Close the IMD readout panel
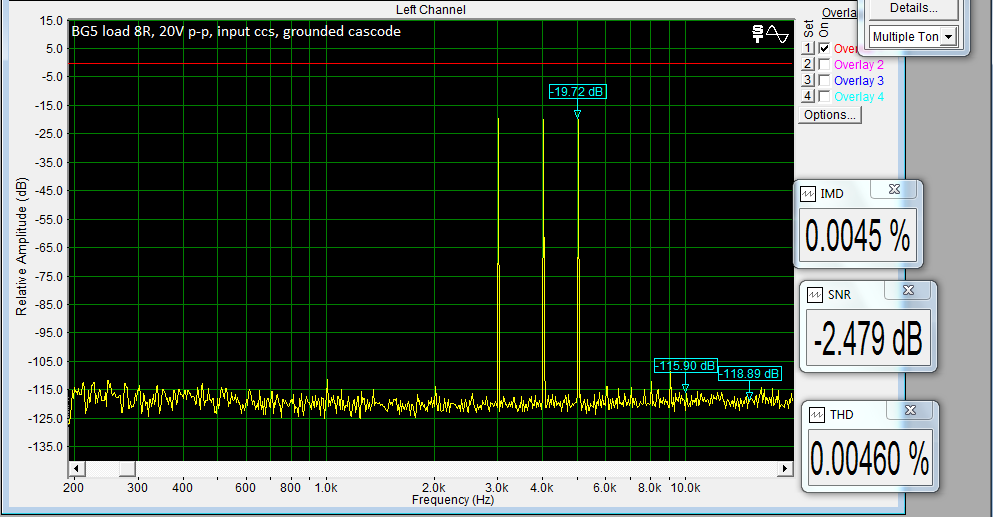Viewport: 993px width, 517px height. click(x=894, y=189)
